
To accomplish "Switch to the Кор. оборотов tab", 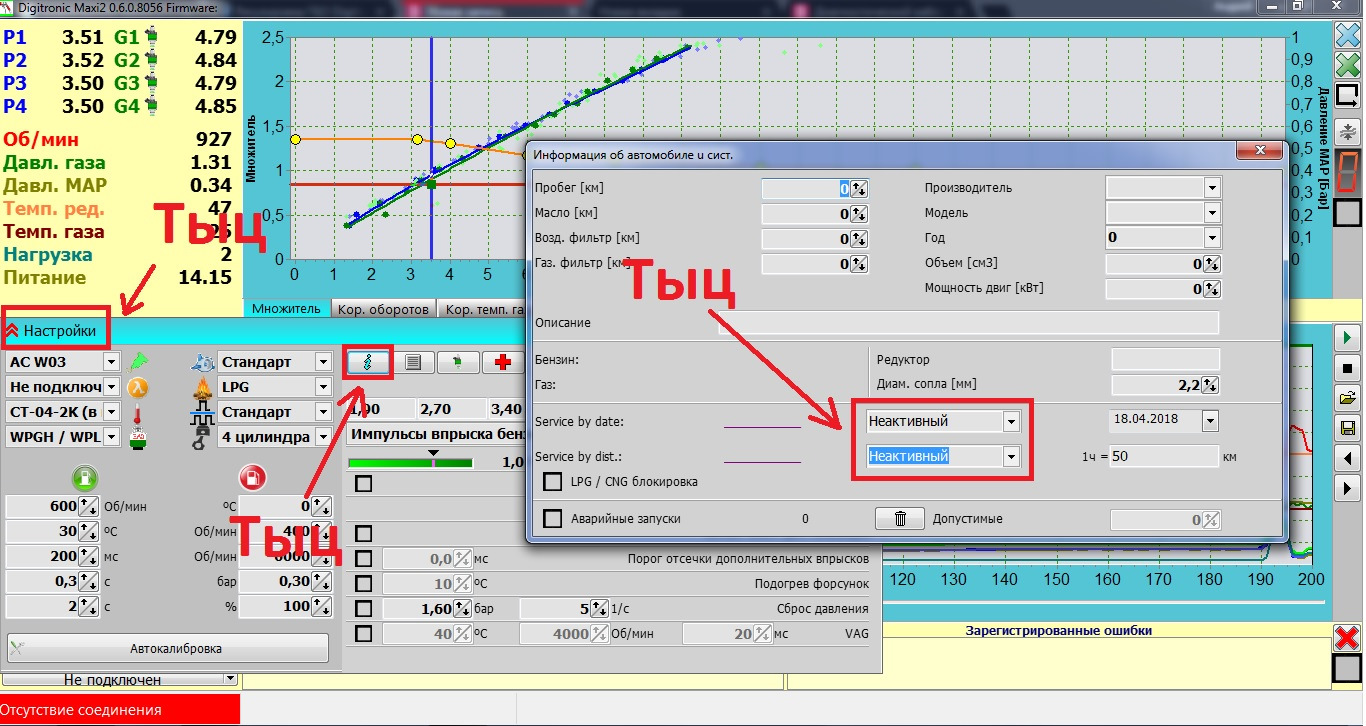I will (383, 310).
